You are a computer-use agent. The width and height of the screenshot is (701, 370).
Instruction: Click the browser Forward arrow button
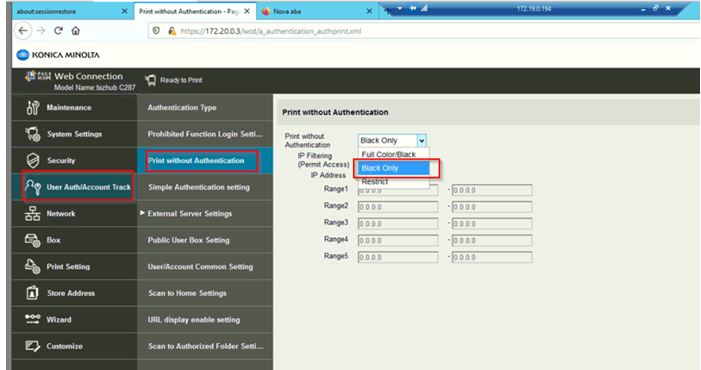(x=41, y=31)
